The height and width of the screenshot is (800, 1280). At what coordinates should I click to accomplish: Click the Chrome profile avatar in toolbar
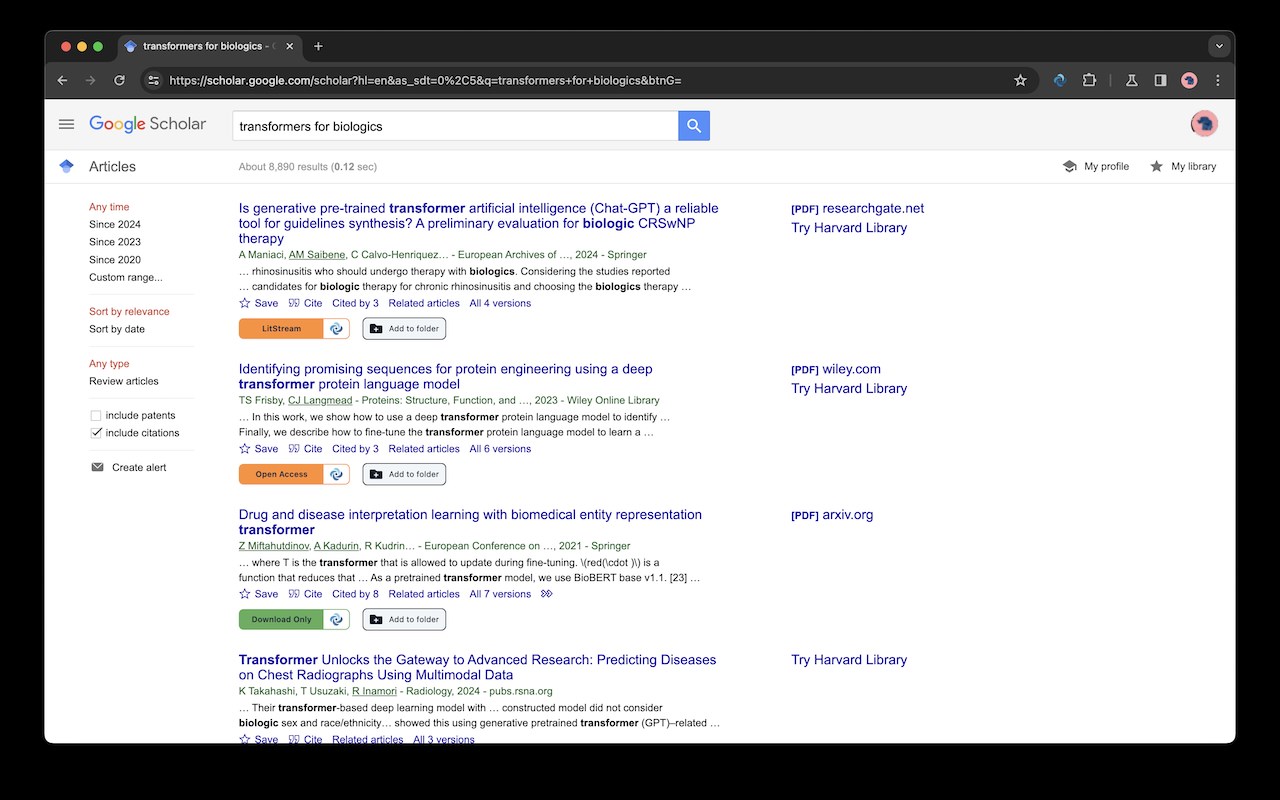pyautogui.click(x=1189, y=80)
